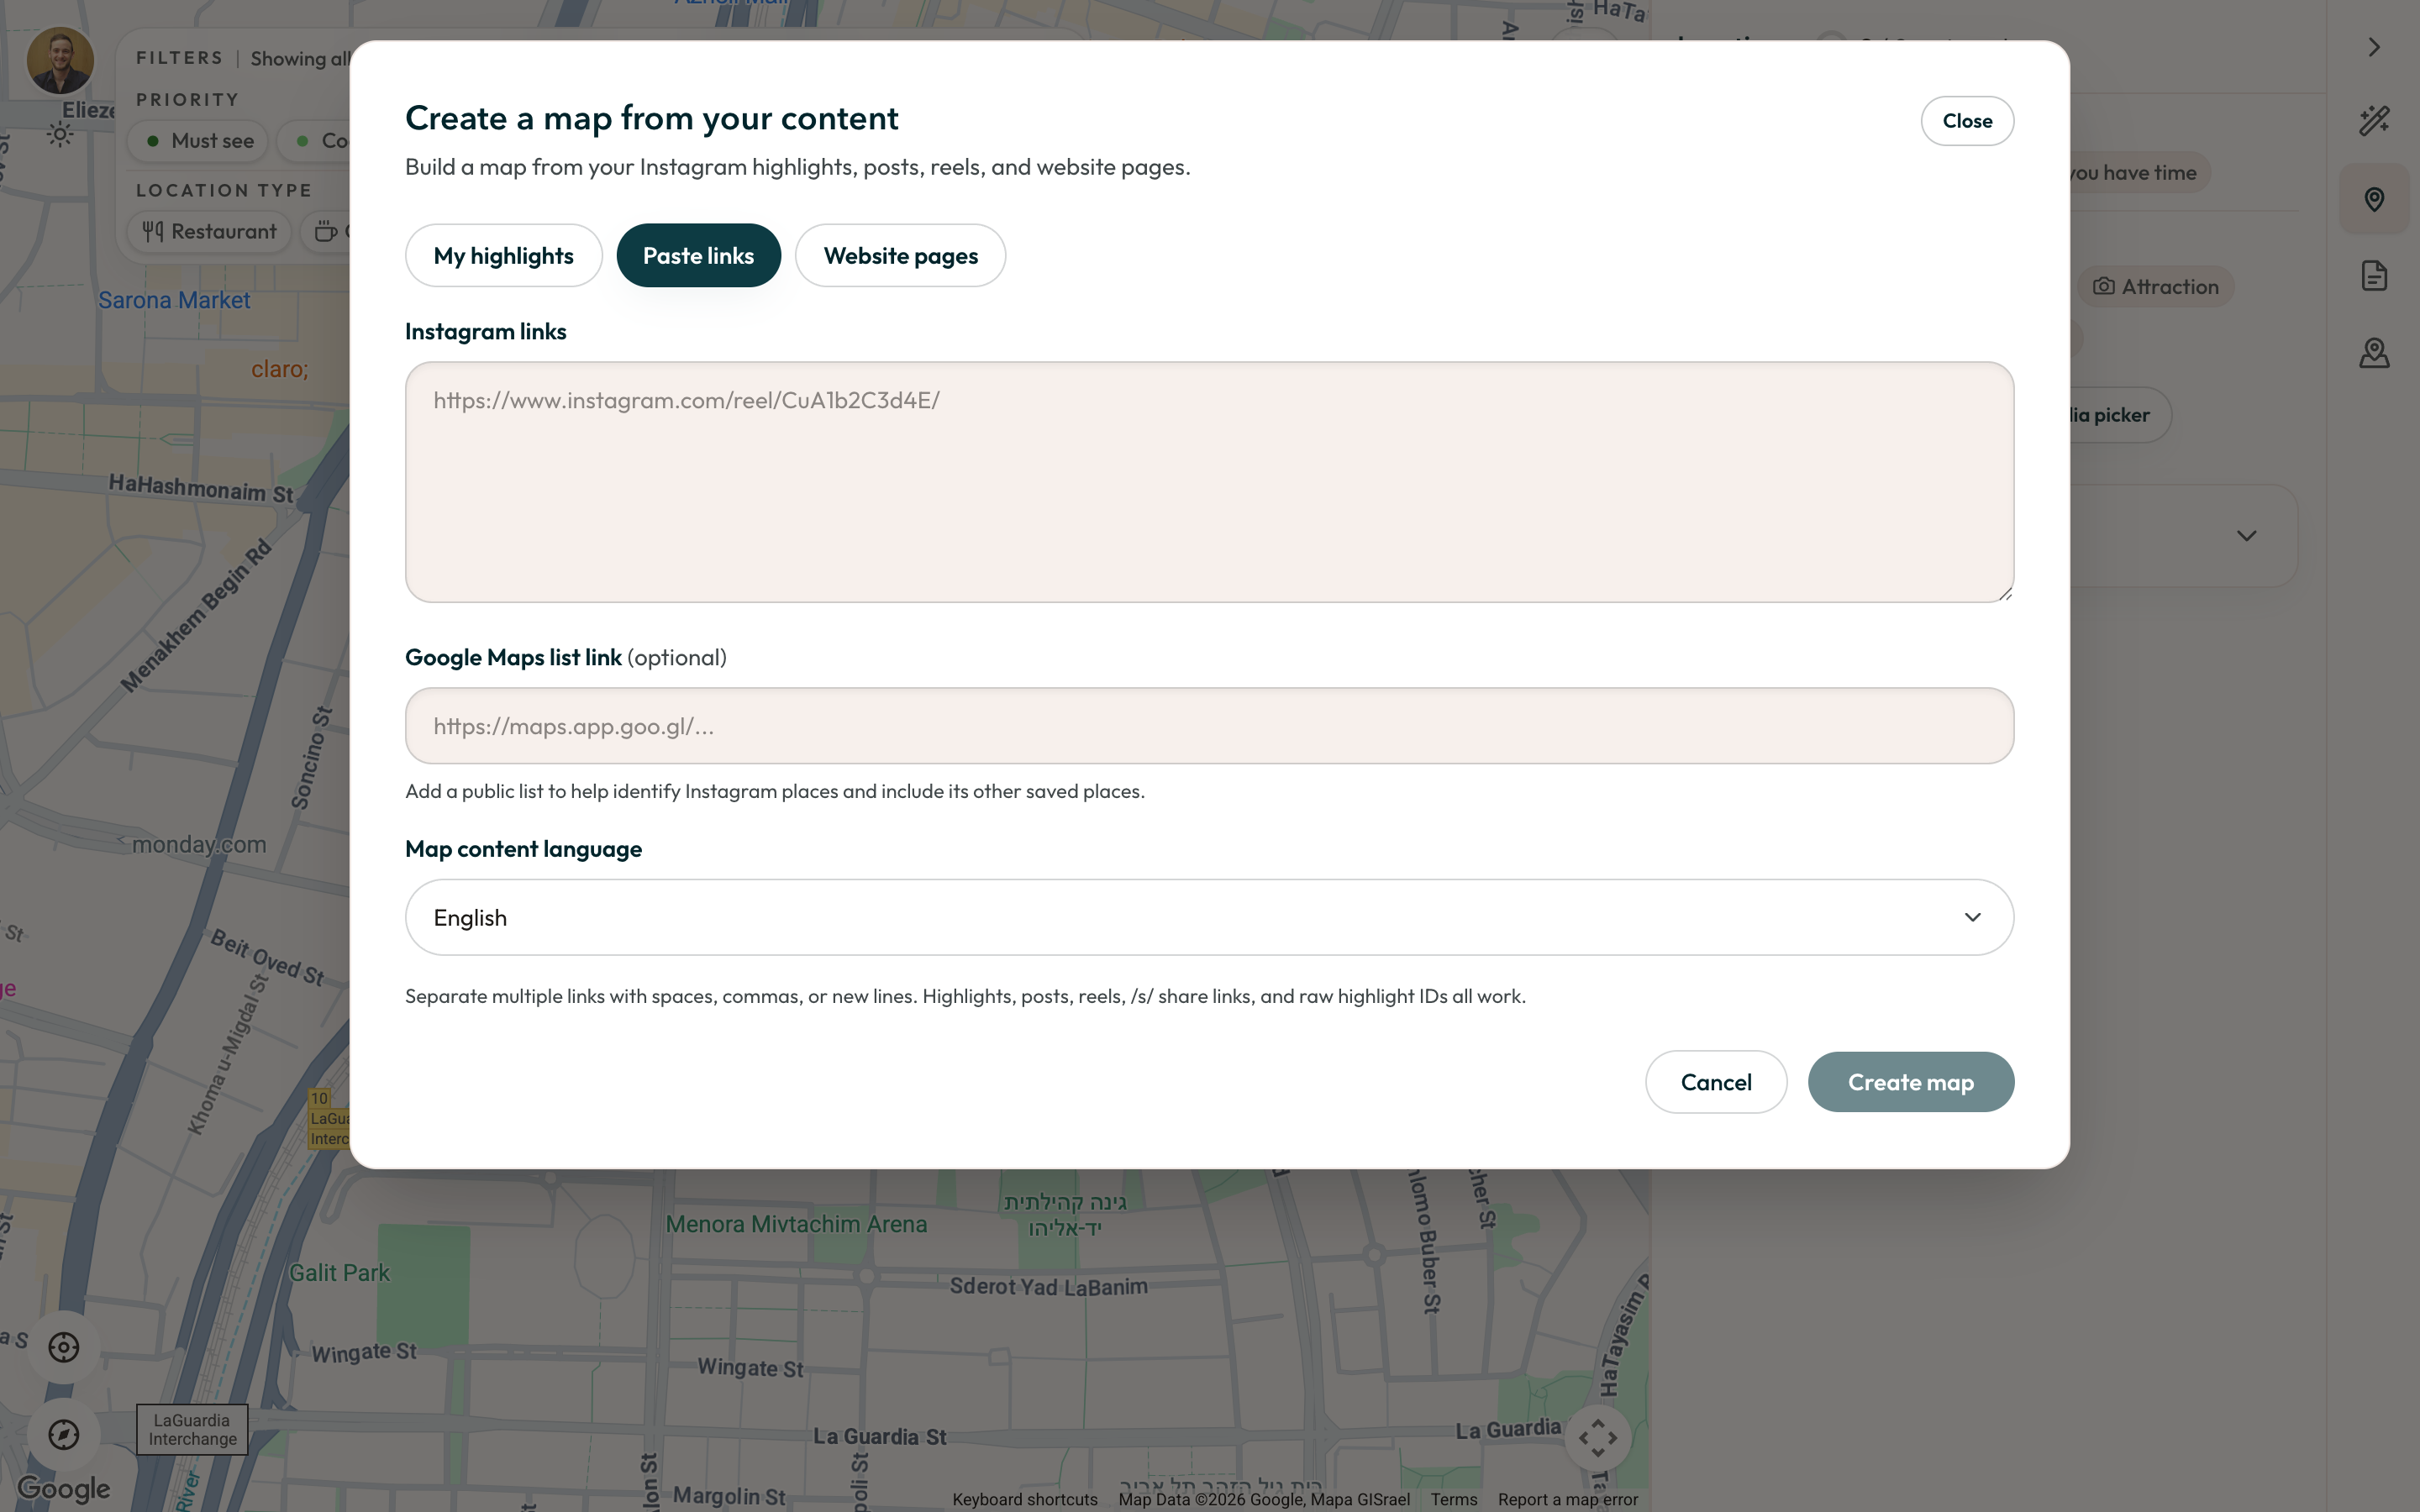Expand the right panel chevron arrow
The height and width of the screenshot is (1512, 2420).
[x=2373, y=48]
